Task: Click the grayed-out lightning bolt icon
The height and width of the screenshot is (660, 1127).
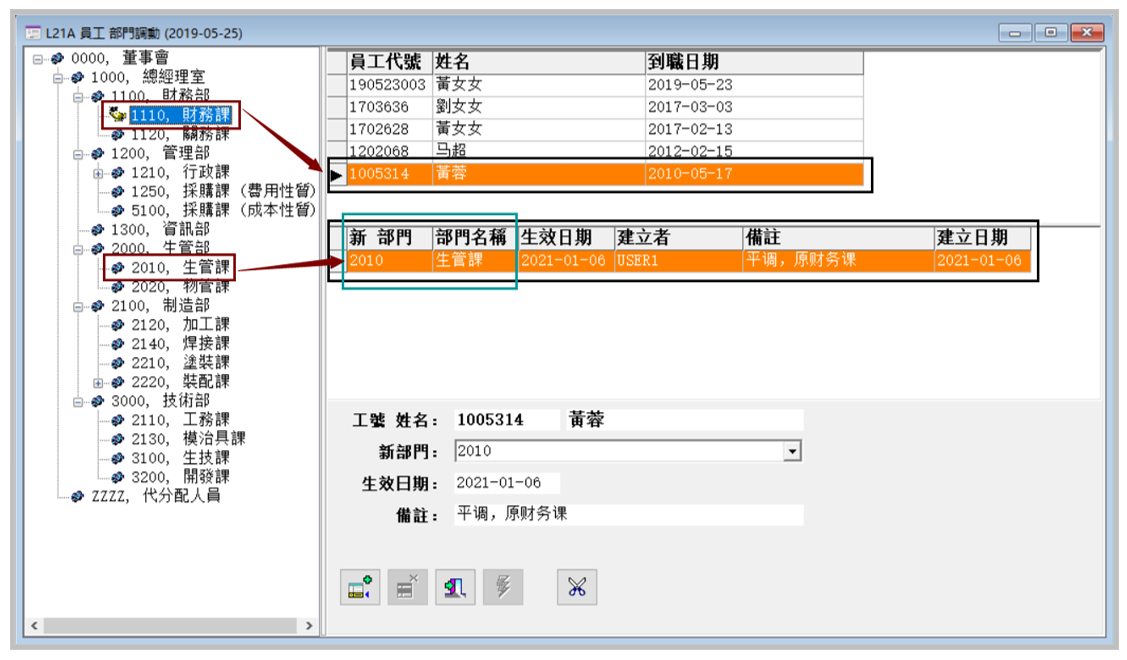Action: (501, 588)
